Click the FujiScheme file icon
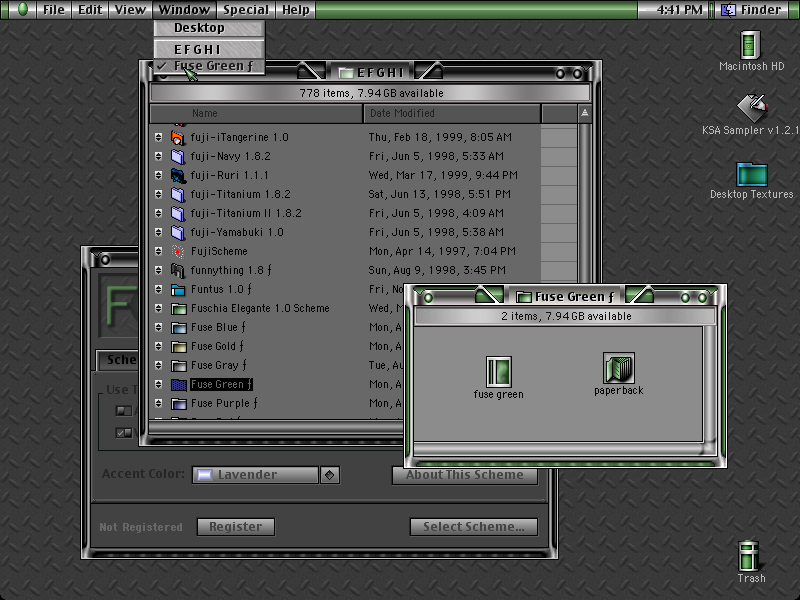This screenshot has height=600, width=800. pos(178,251)
